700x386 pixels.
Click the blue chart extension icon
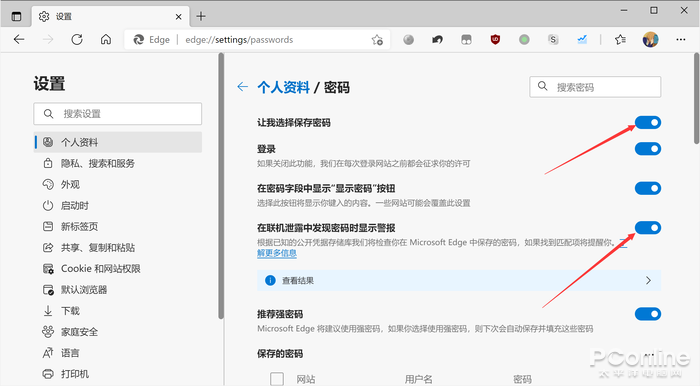coord(582,40)
